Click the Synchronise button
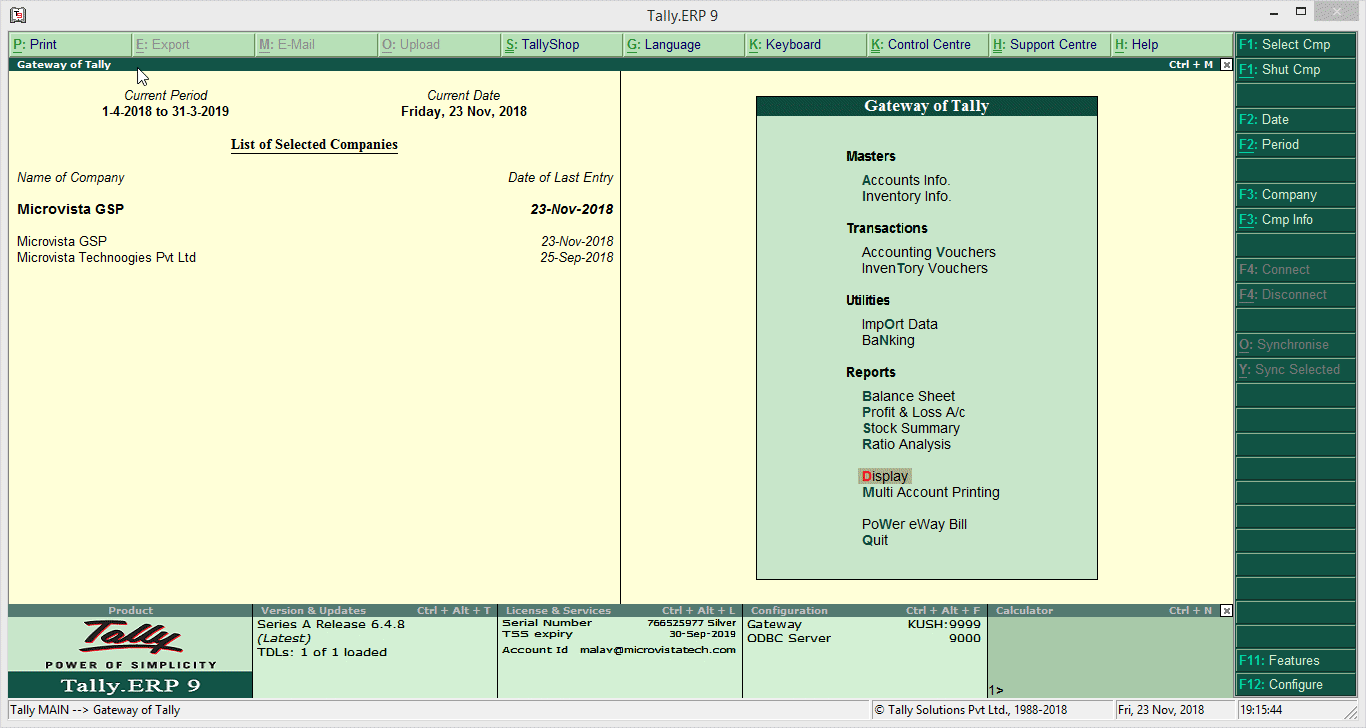Image resolution: width=1366 pixels, height=728 pixels. coord(1296,344)
